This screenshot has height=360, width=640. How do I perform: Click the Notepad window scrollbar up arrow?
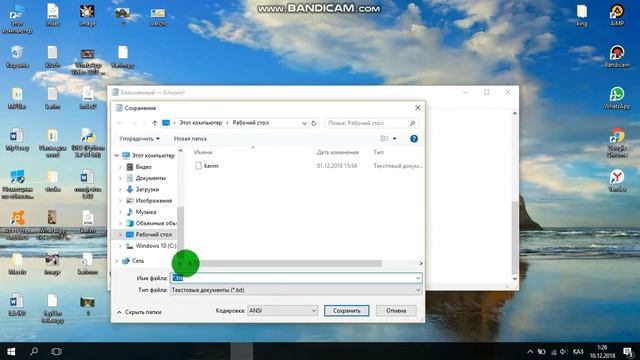coord(515,114)
